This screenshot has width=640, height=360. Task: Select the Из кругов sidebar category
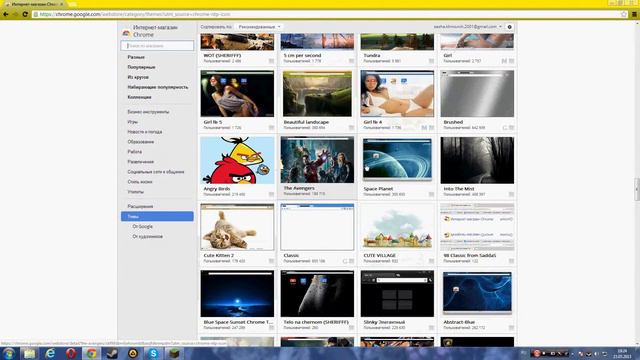(x=138, y=77)
